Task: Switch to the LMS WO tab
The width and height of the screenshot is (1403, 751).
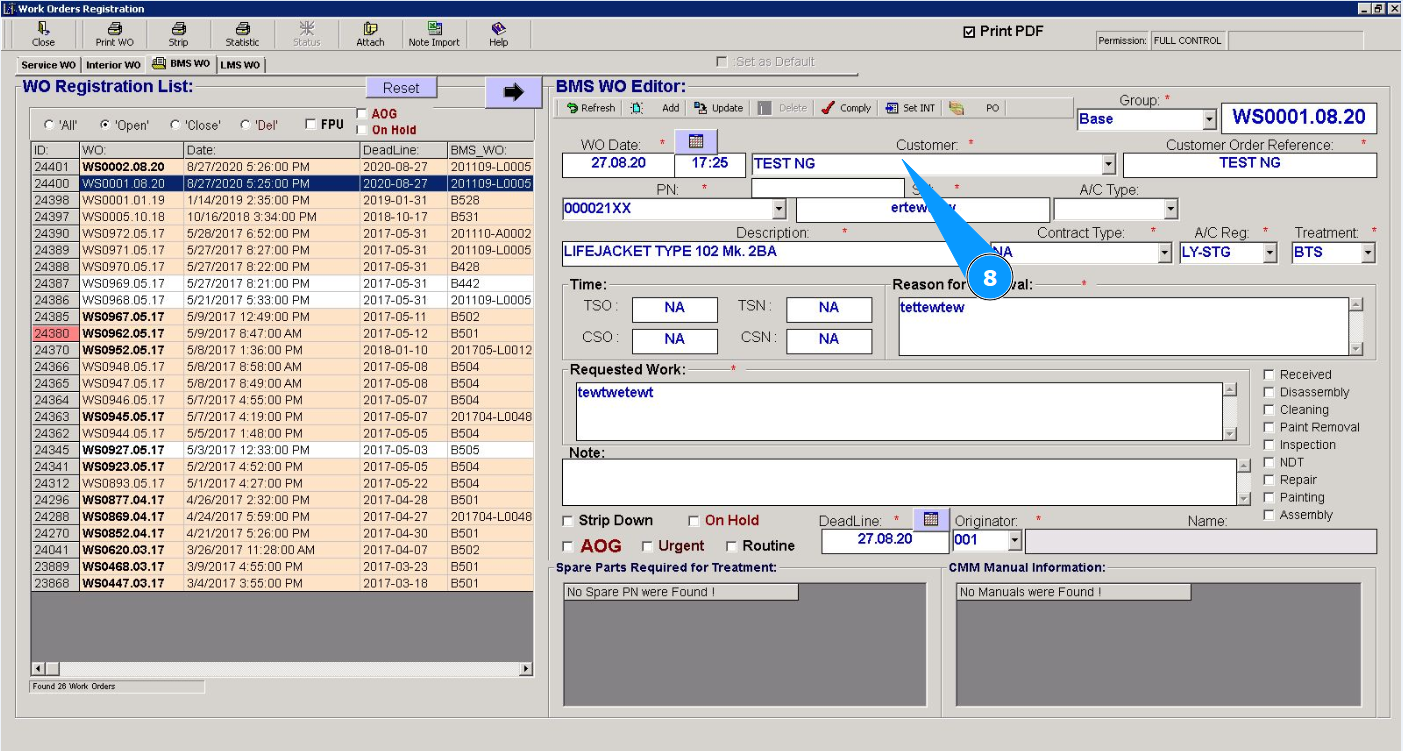Action: point(240,65)
